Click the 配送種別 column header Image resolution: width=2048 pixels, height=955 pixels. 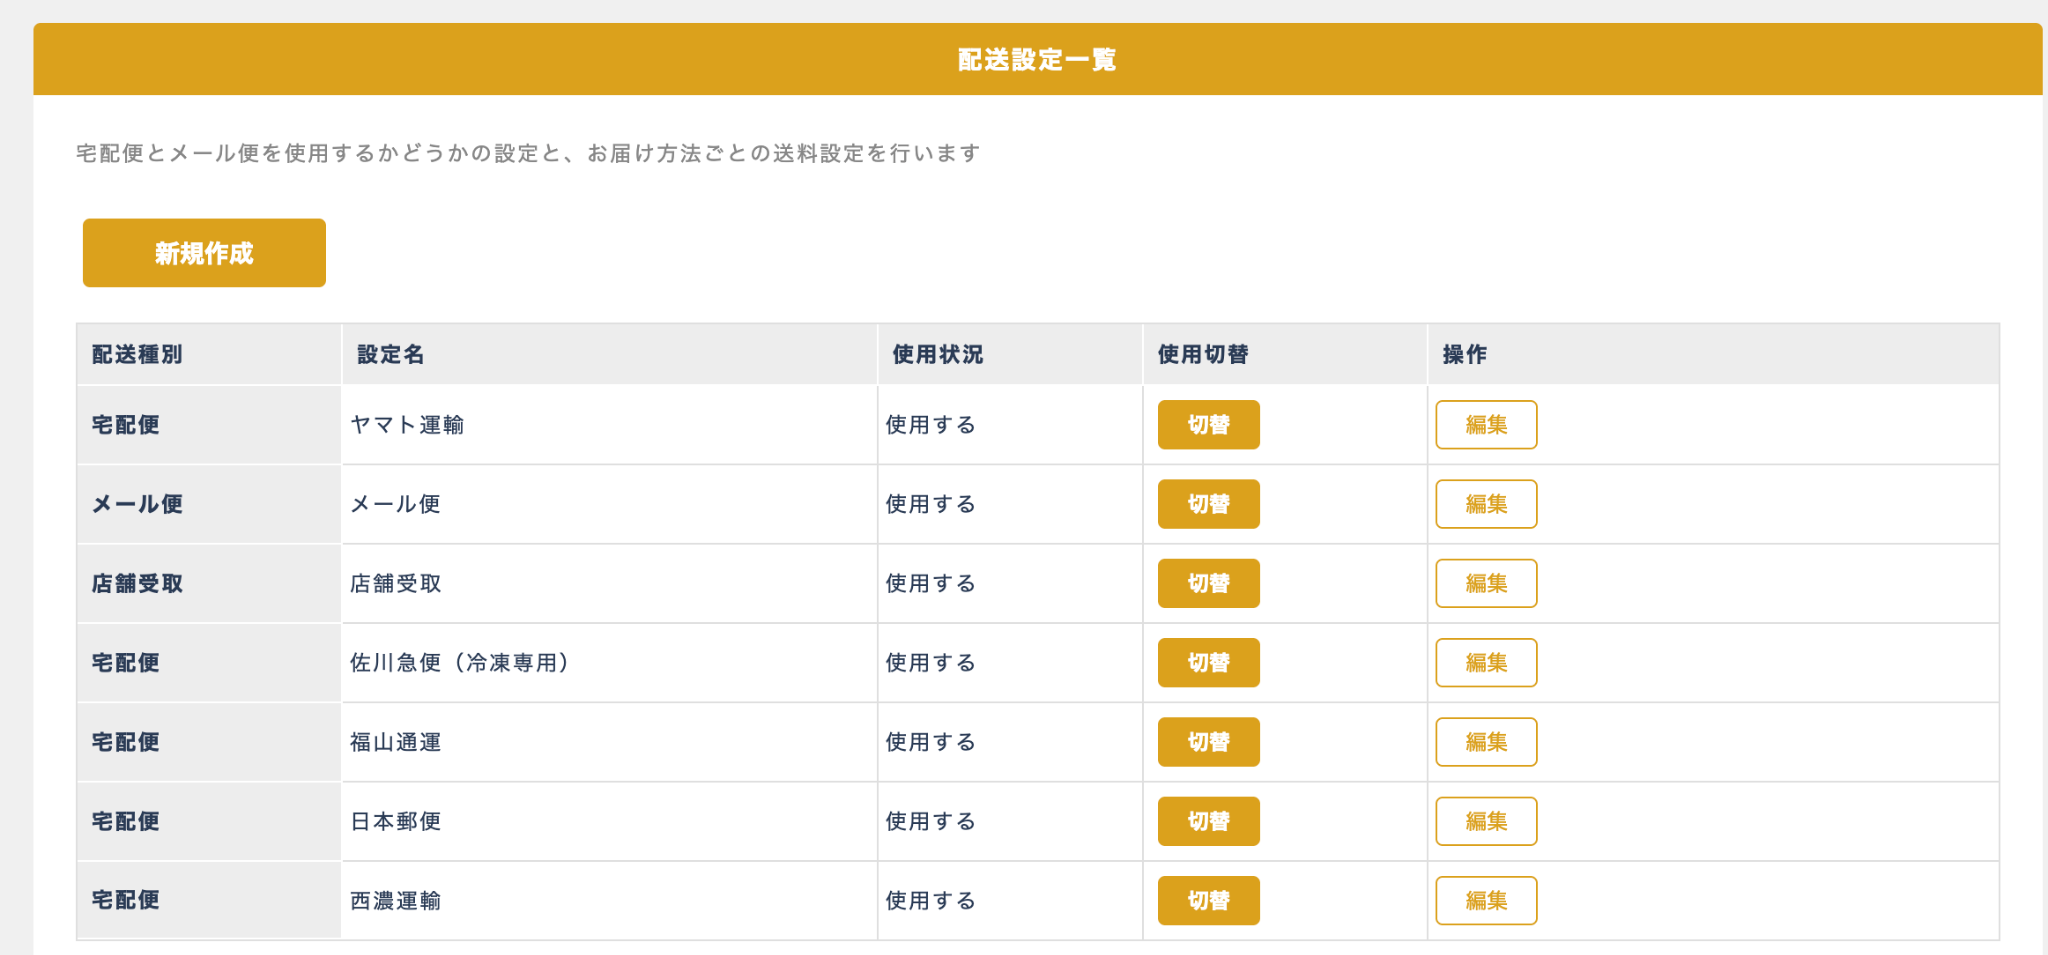tap(137, 355)
